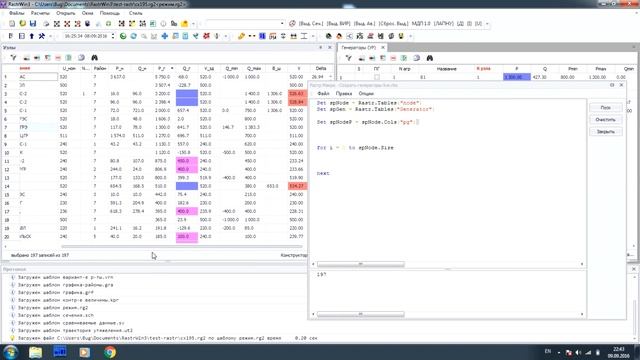Click the spreadsheet table icon in top toolbar

153,24
